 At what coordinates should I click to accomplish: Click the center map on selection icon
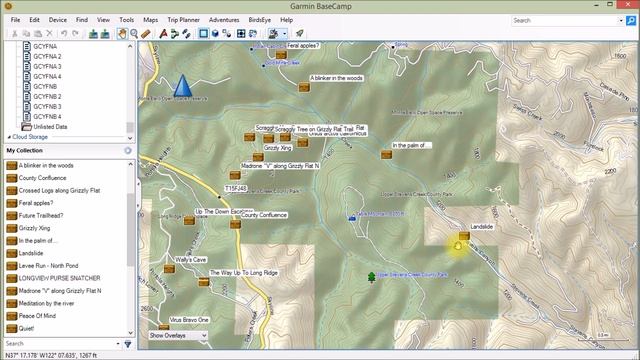tap(241, 34)
